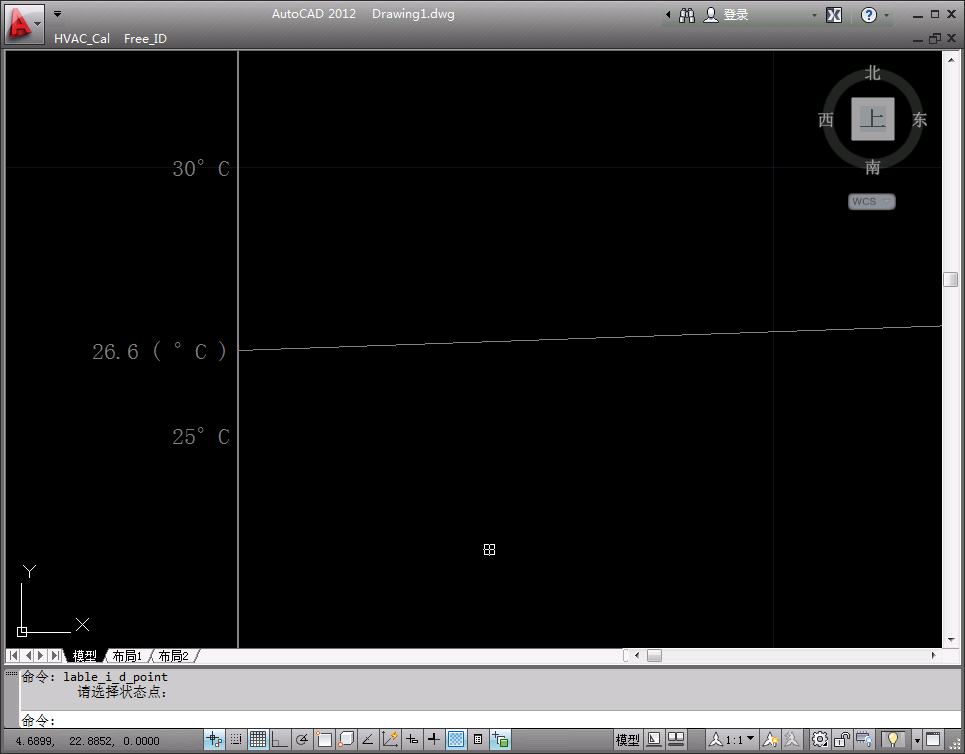Viewport: 965px width, 754px height.
Task: Rotate view to 北 on ViewCube
Action: click(x=873, y=73)
